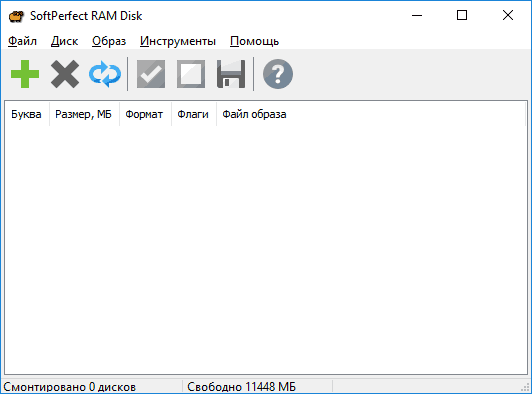
Task: Click the grayed checkmark toolbar icon
Action: 151,74
